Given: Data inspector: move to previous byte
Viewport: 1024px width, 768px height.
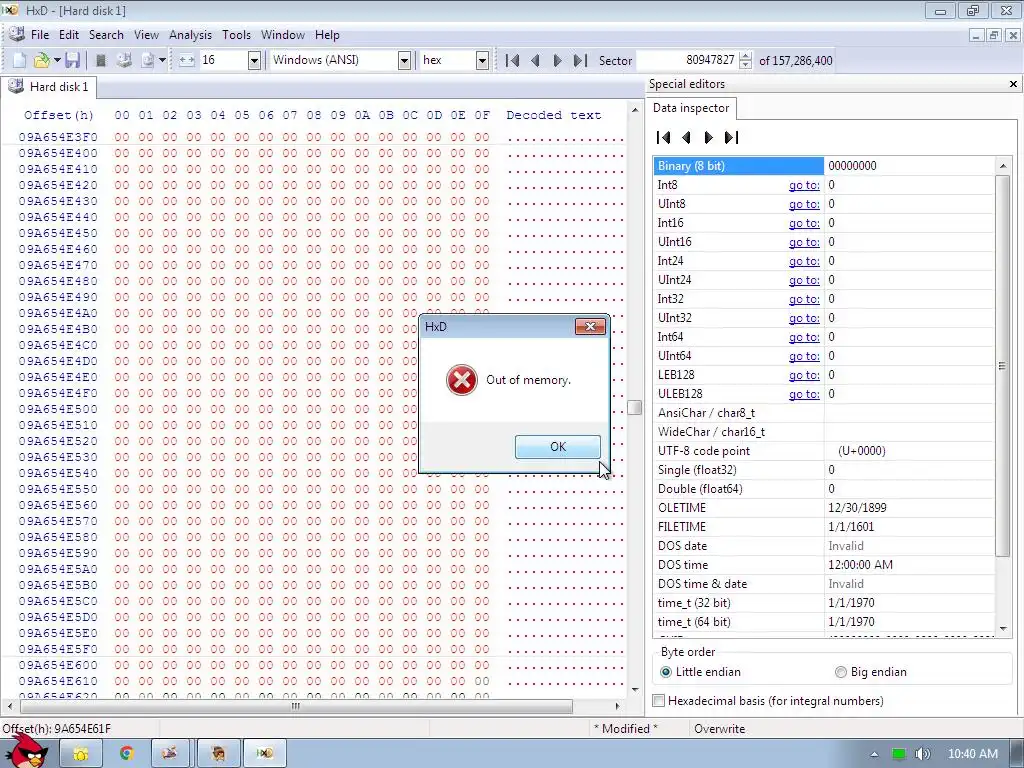Looking at the screenshot, I should tap(686, 138).
